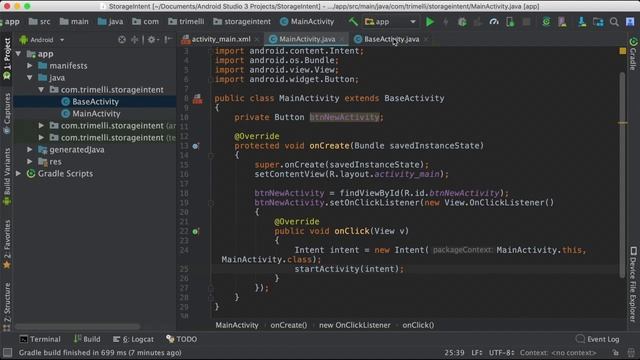640x360 pixels.
Task: Open Project panel settings gear
Action: [x=152, y=40]
